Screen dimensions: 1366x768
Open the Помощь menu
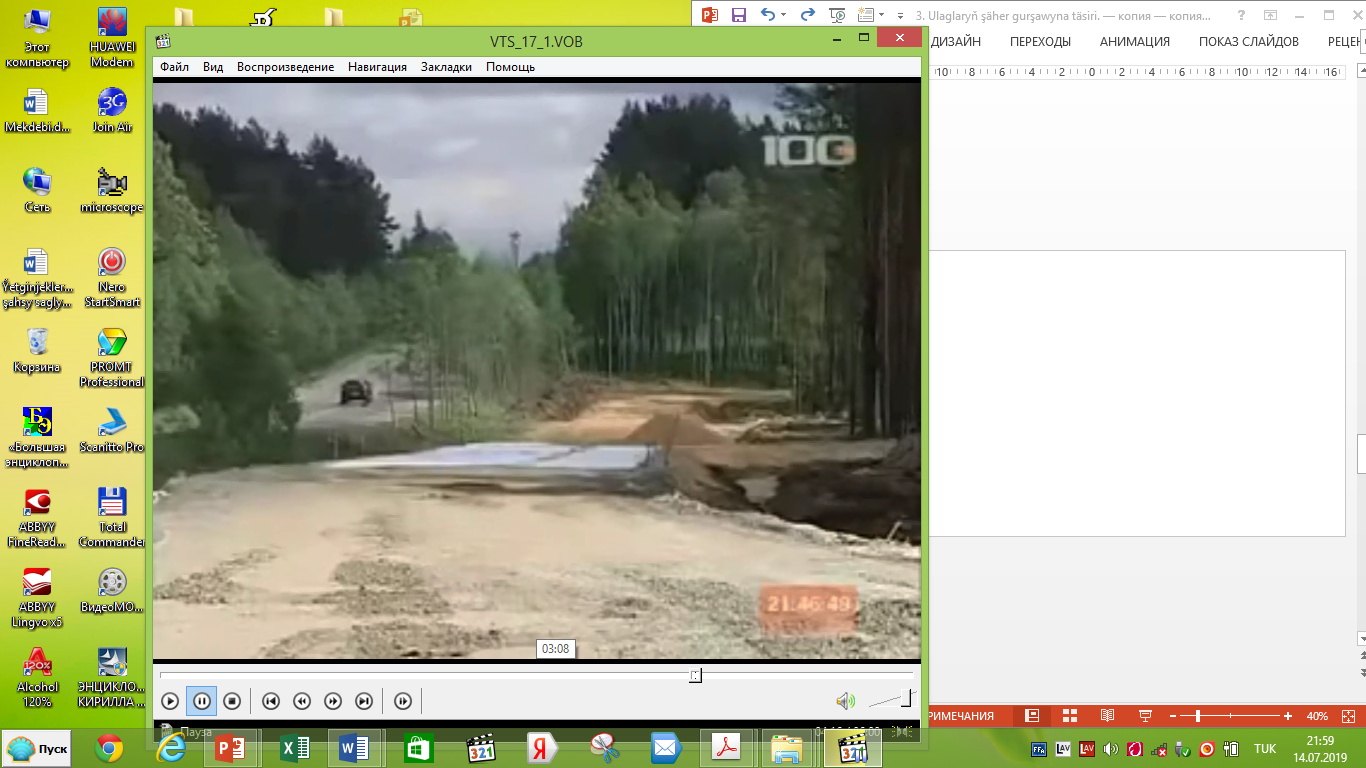[510, 67]
